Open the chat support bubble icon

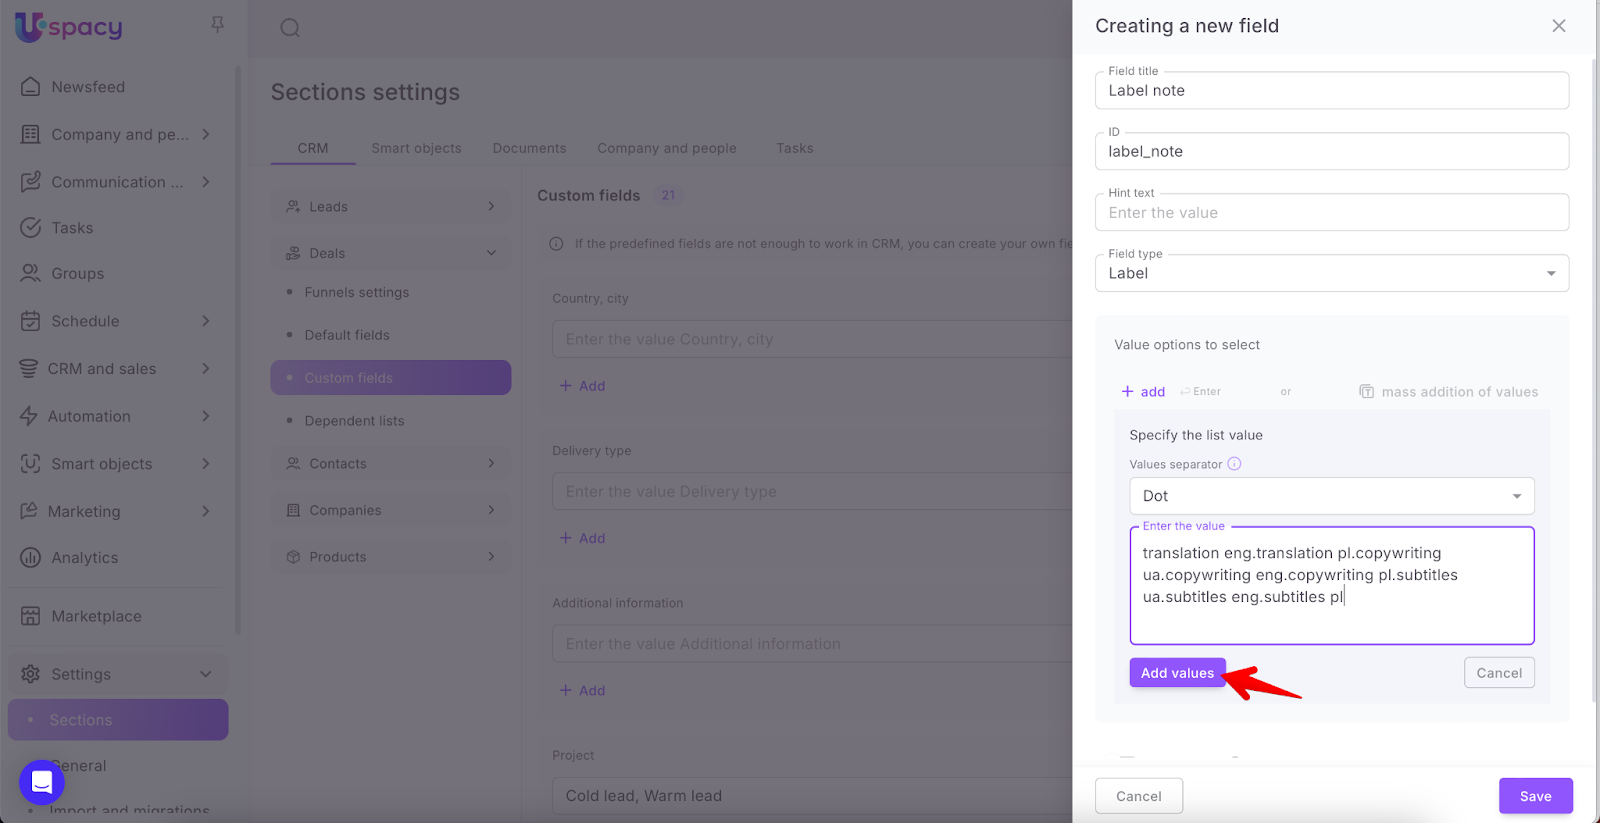click(42, 782)
